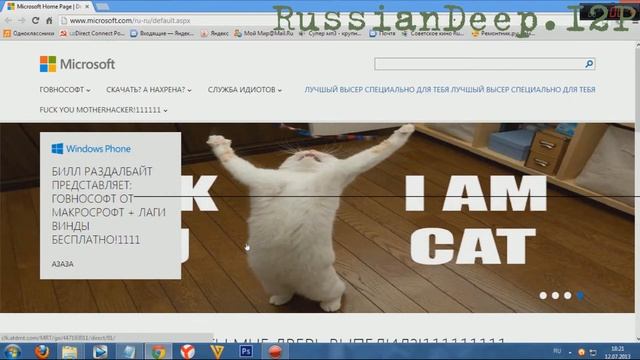
Task: Reload the page with the refresh icon
Action: click(x=36, y=20)
